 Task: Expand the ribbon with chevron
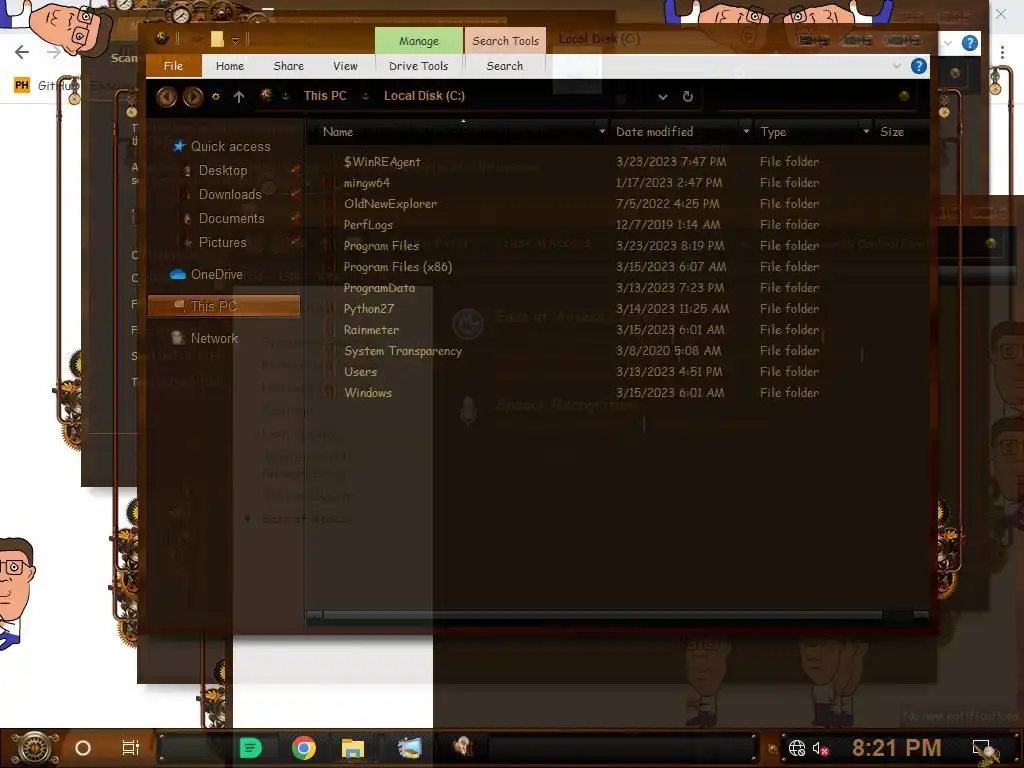pos(897,66)
